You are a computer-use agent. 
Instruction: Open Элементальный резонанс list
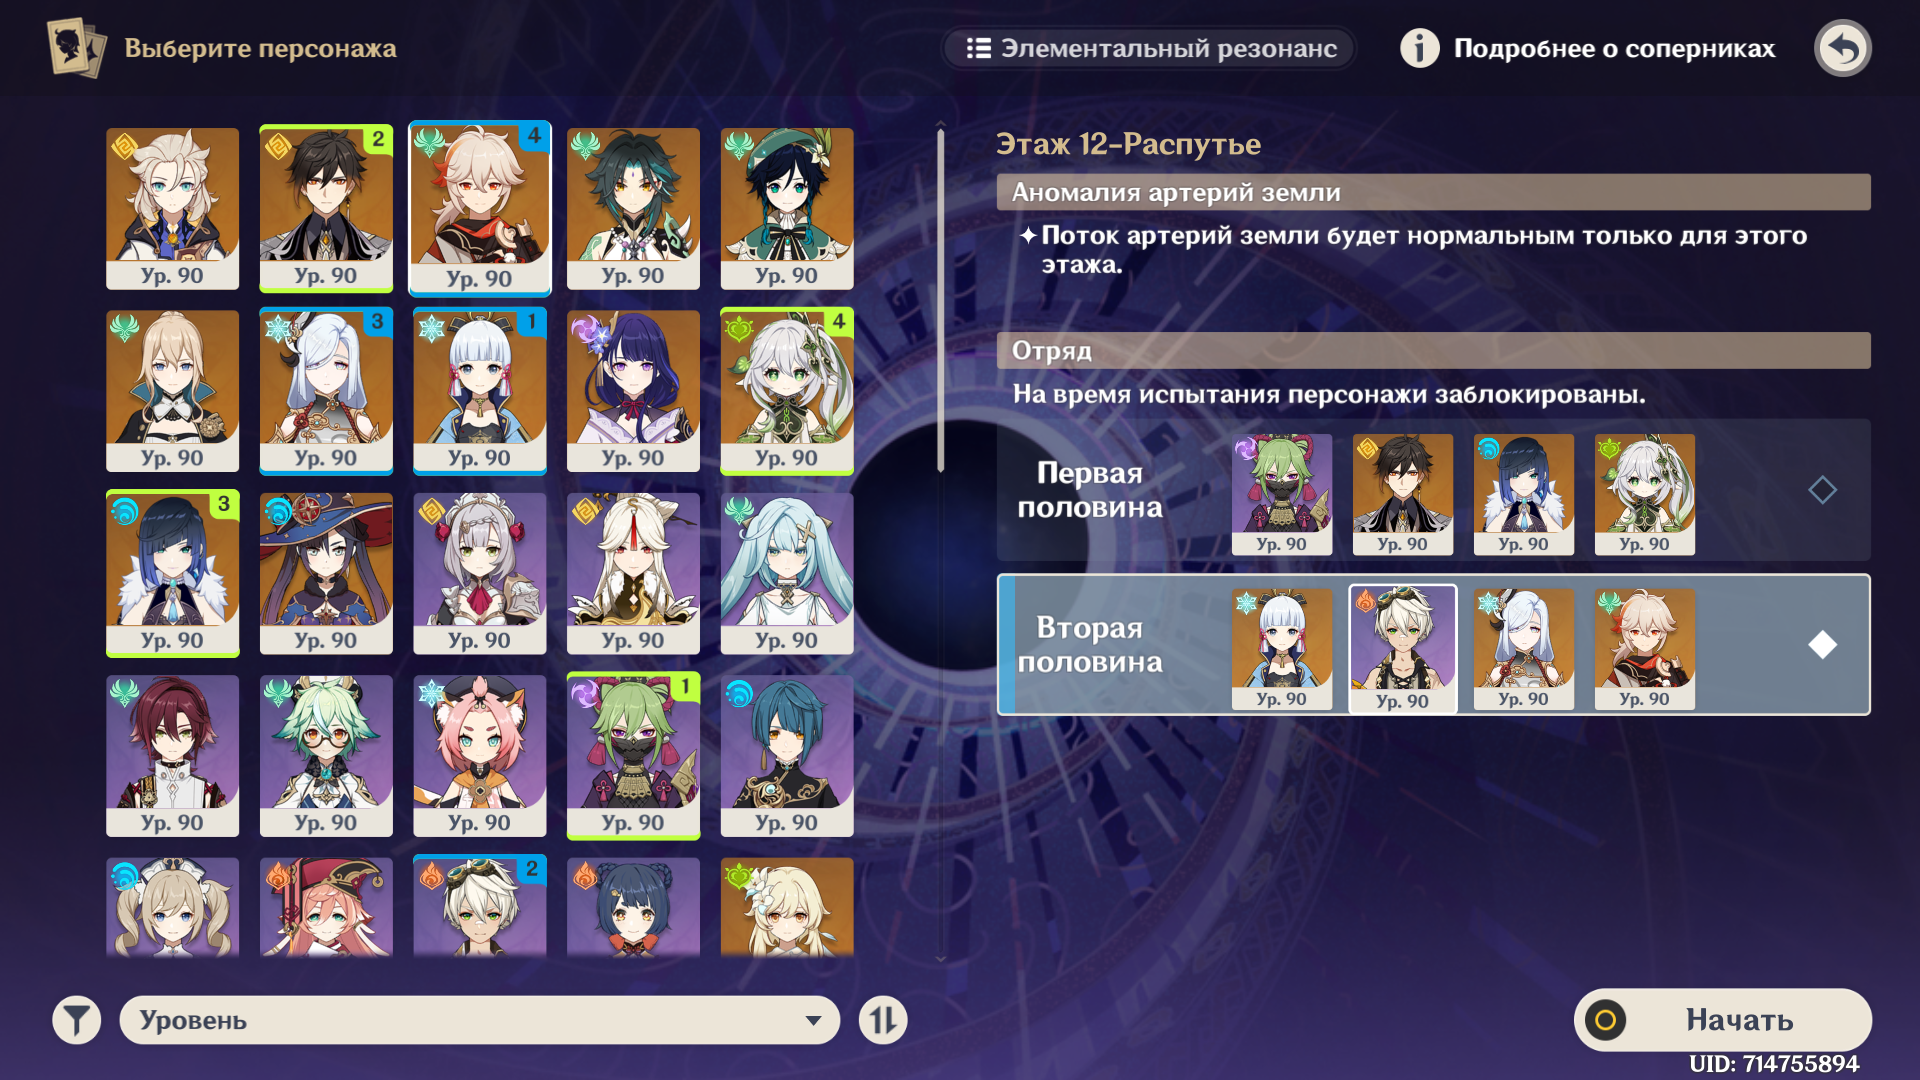coord(1150,48)
